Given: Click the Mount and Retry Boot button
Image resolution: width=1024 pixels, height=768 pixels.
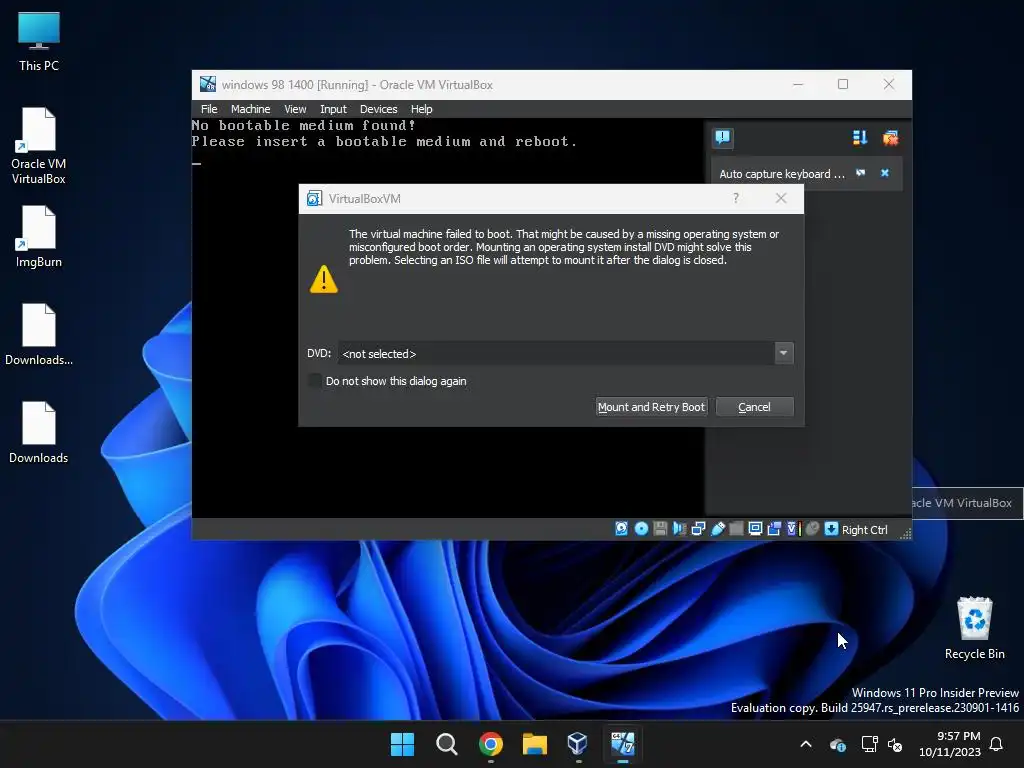Looking at the screenshot, I should pyautogui.click(x=651, y=407).
